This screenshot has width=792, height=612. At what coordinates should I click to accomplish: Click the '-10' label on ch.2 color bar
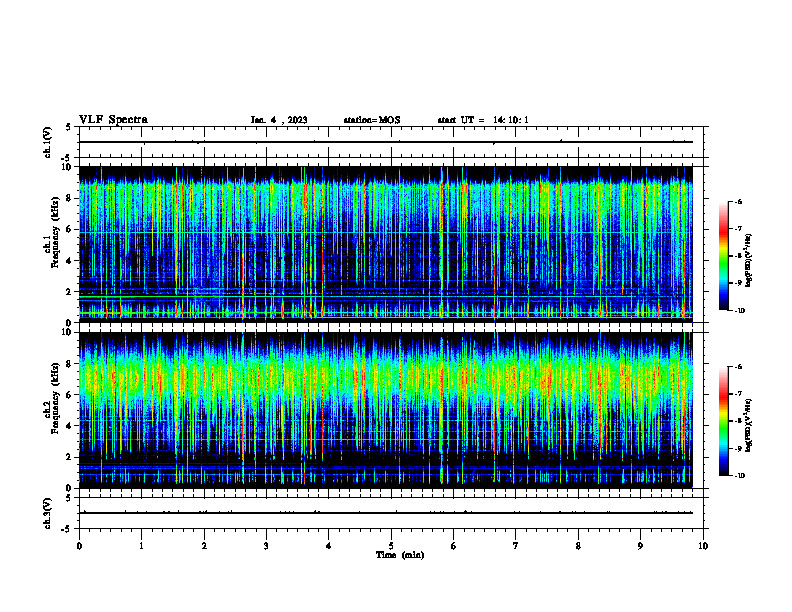click(739, 476)
